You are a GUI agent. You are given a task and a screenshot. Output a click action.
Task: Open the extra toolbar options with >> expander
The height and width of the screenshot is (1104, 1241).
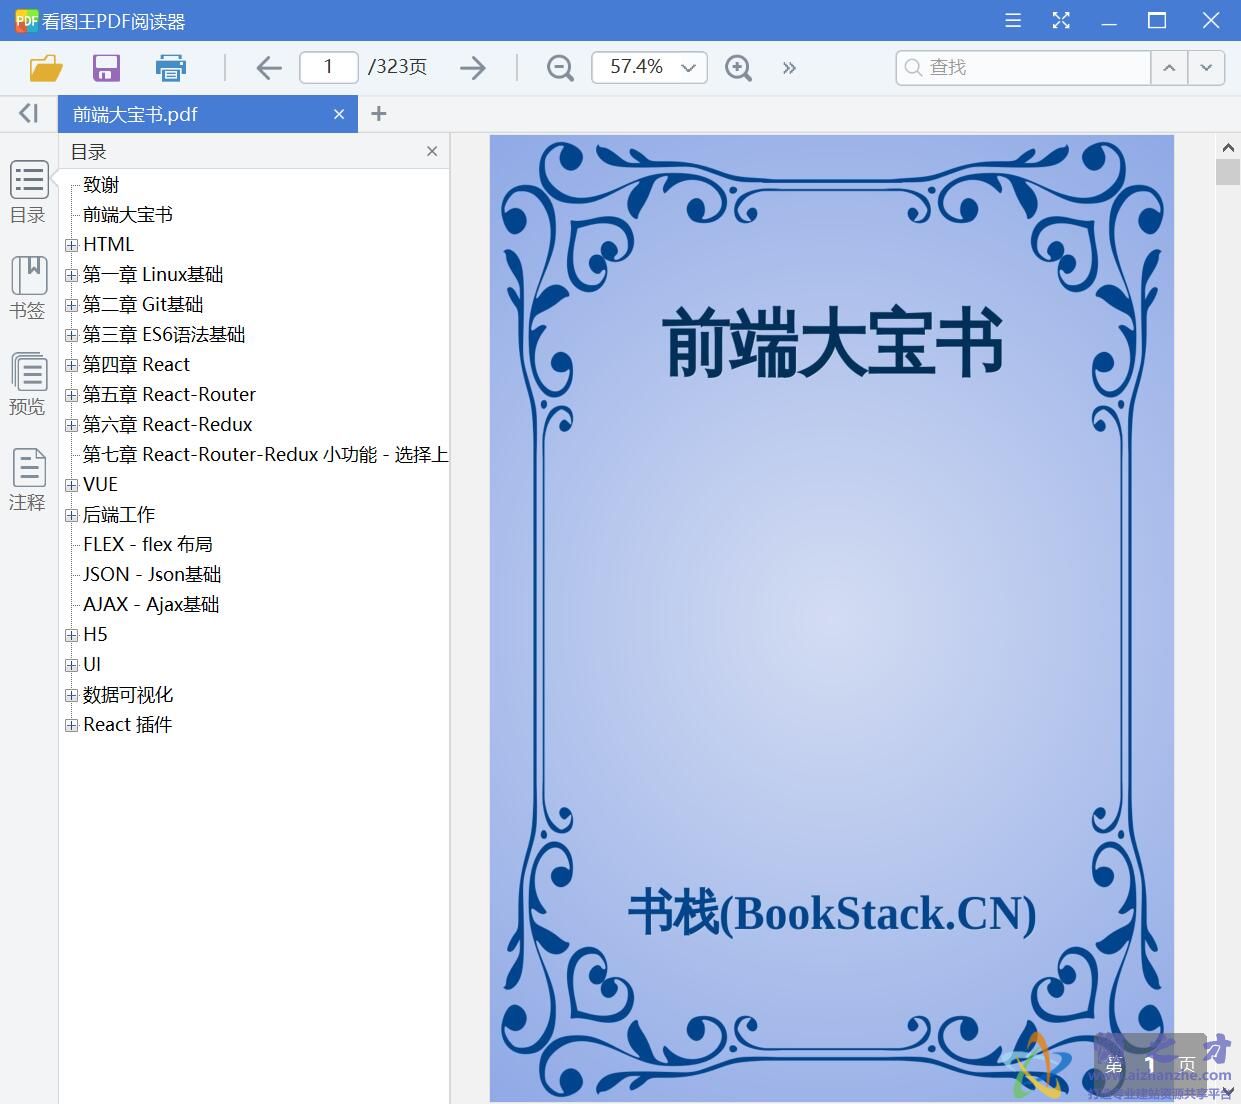789,67
